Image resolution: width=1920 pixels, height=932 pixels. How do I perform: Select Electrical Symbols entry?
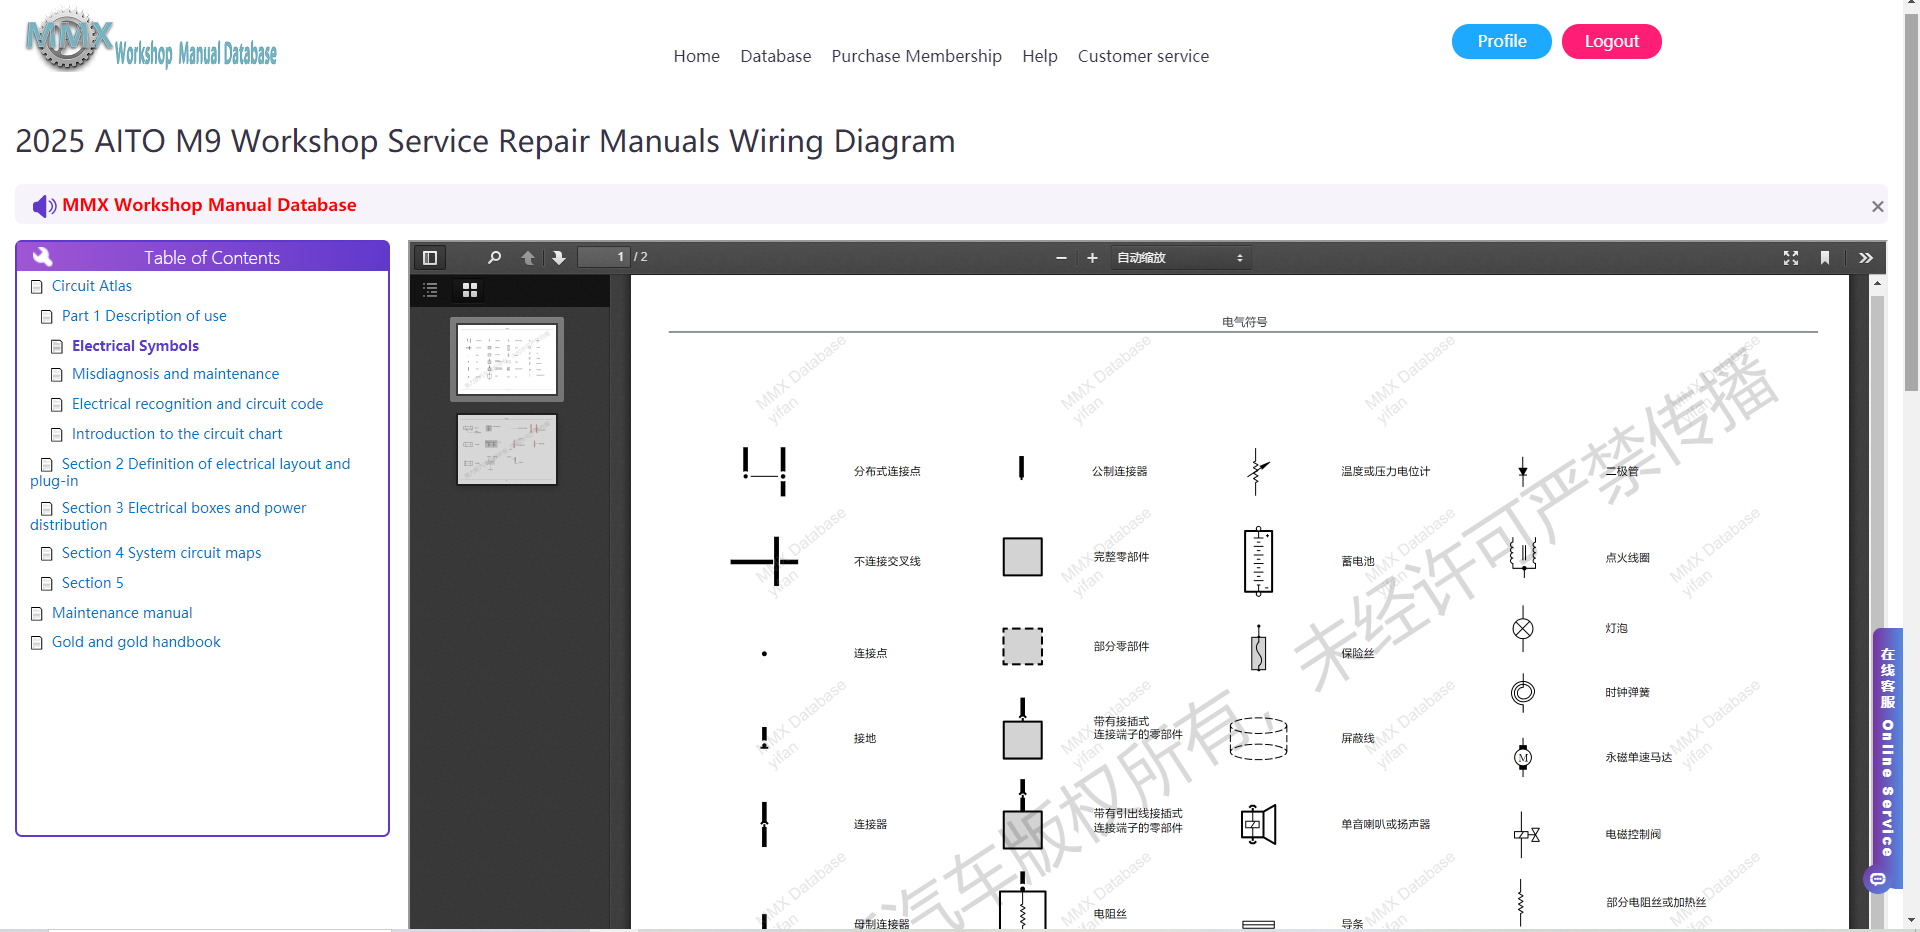[x=135, y=346]
